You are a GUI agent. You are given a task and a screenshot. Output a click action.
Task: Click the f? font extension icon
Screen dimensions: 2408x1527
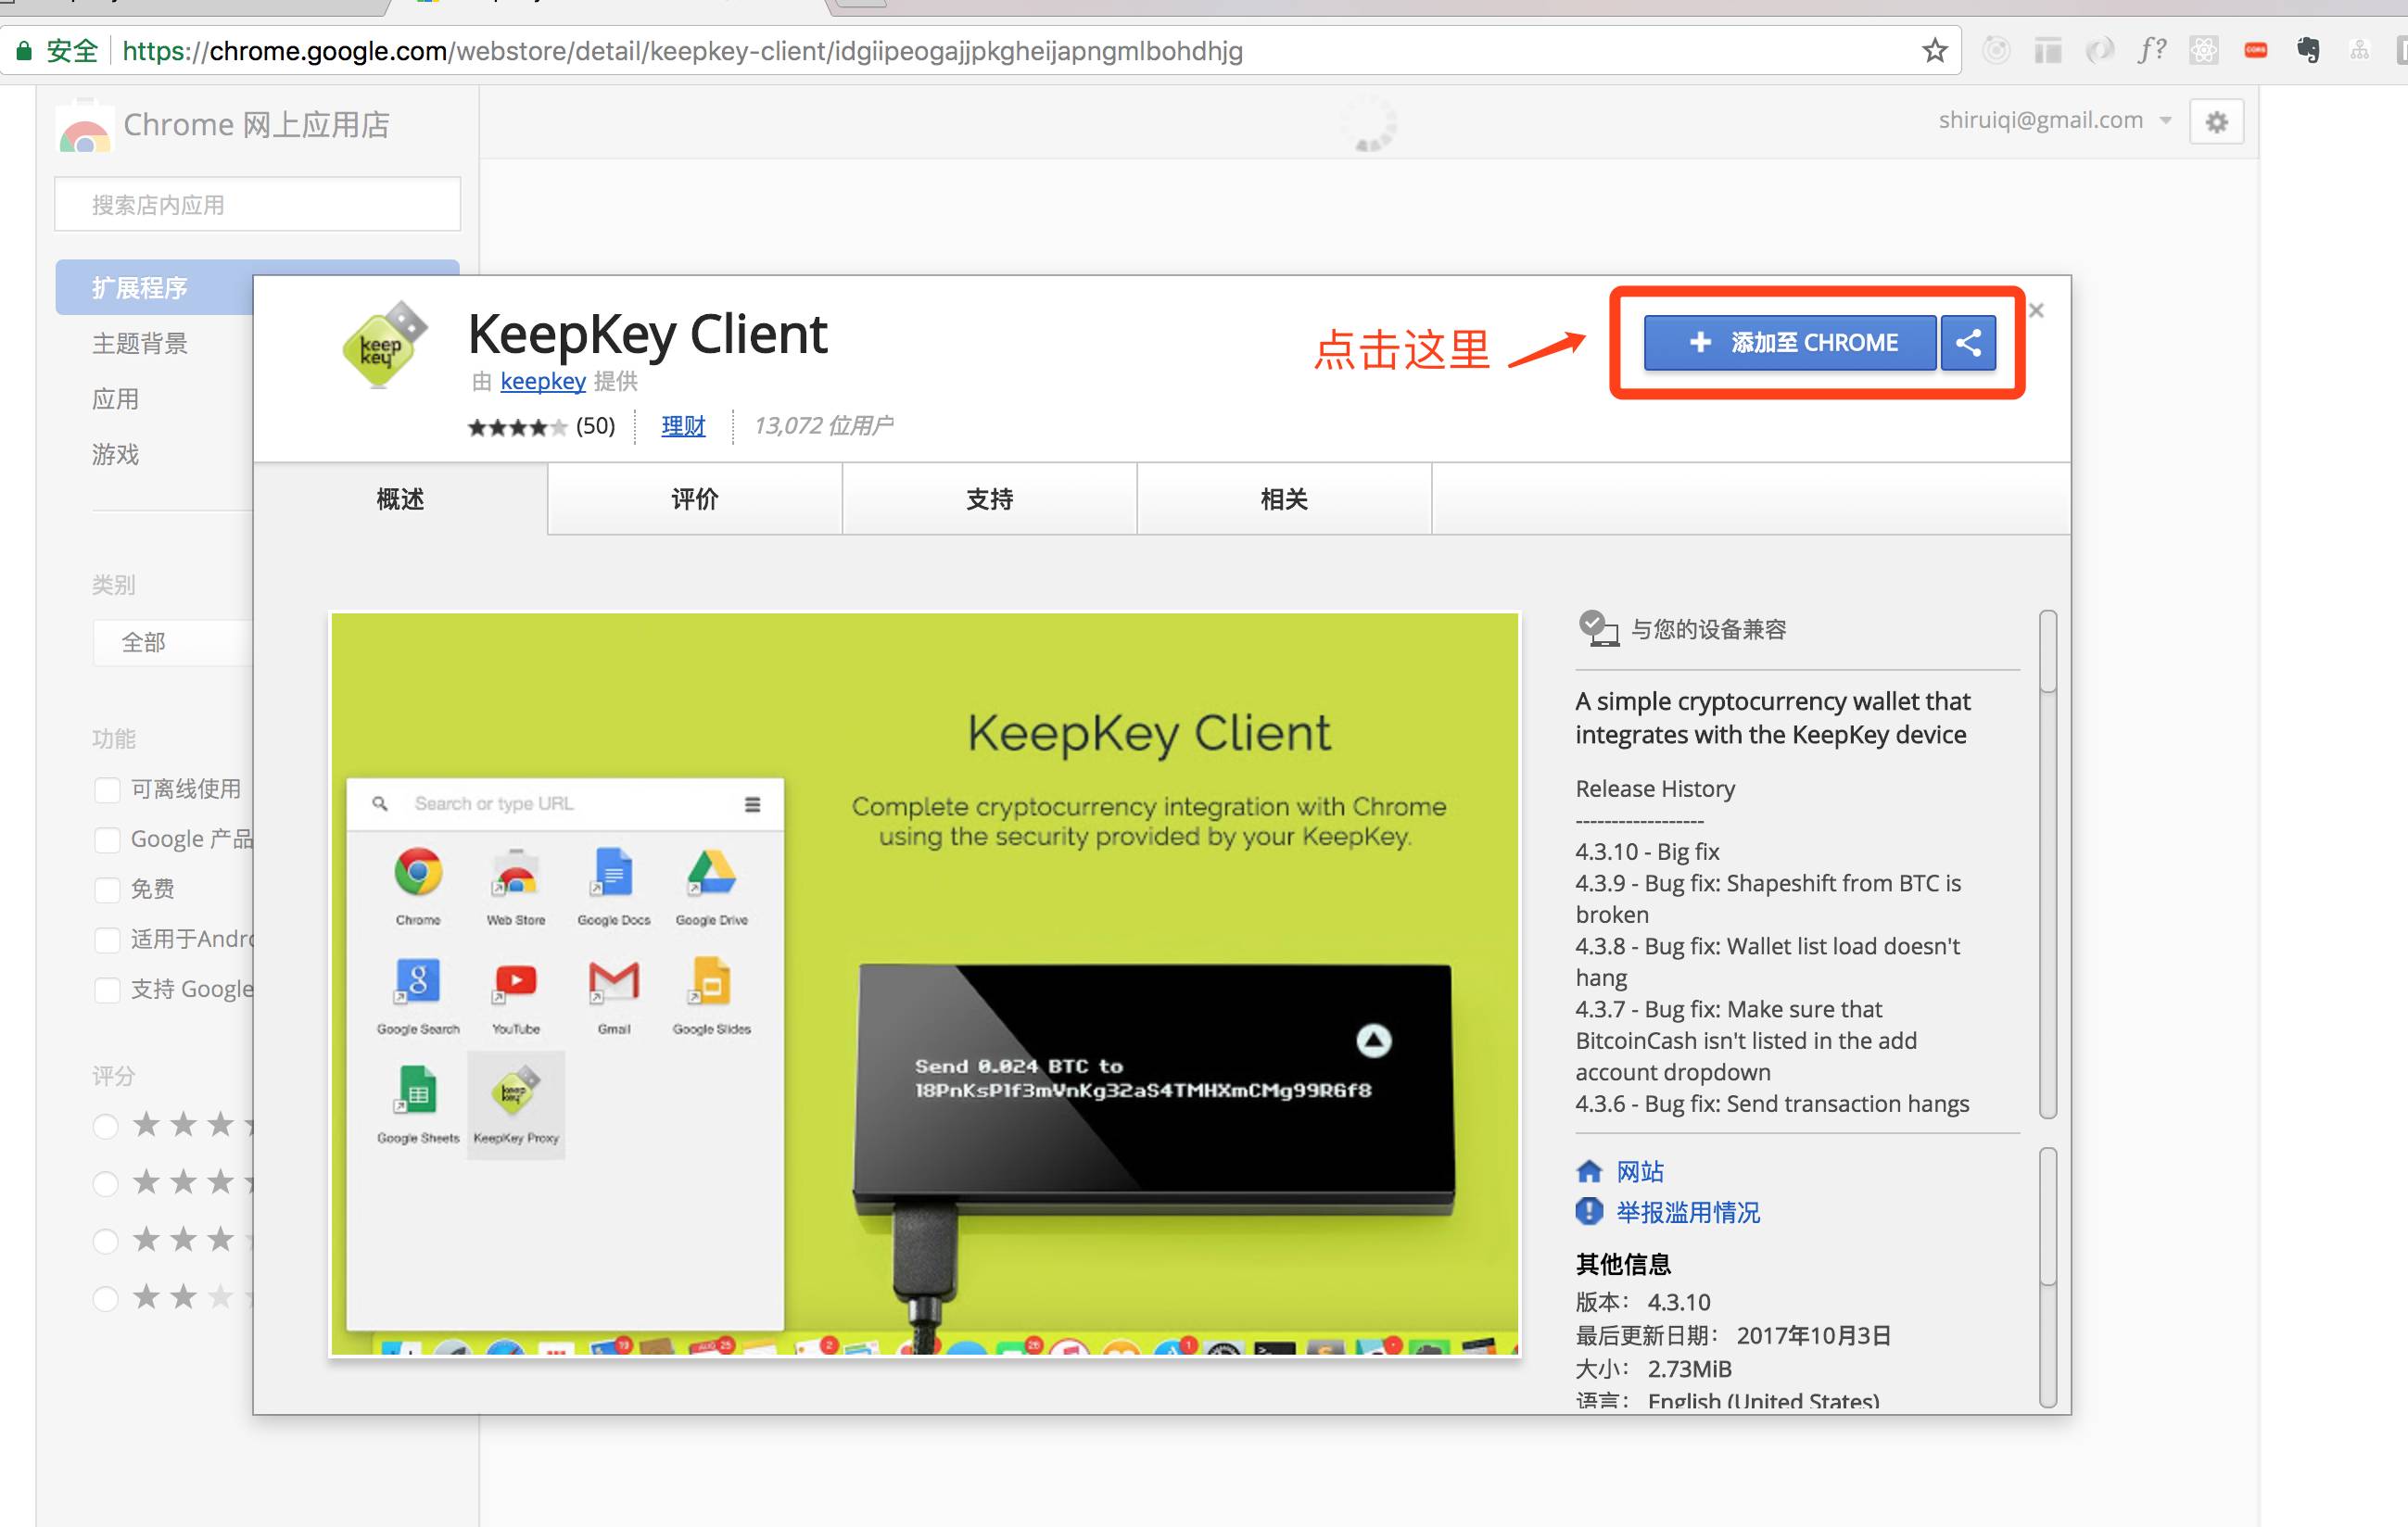point(2151,50)
